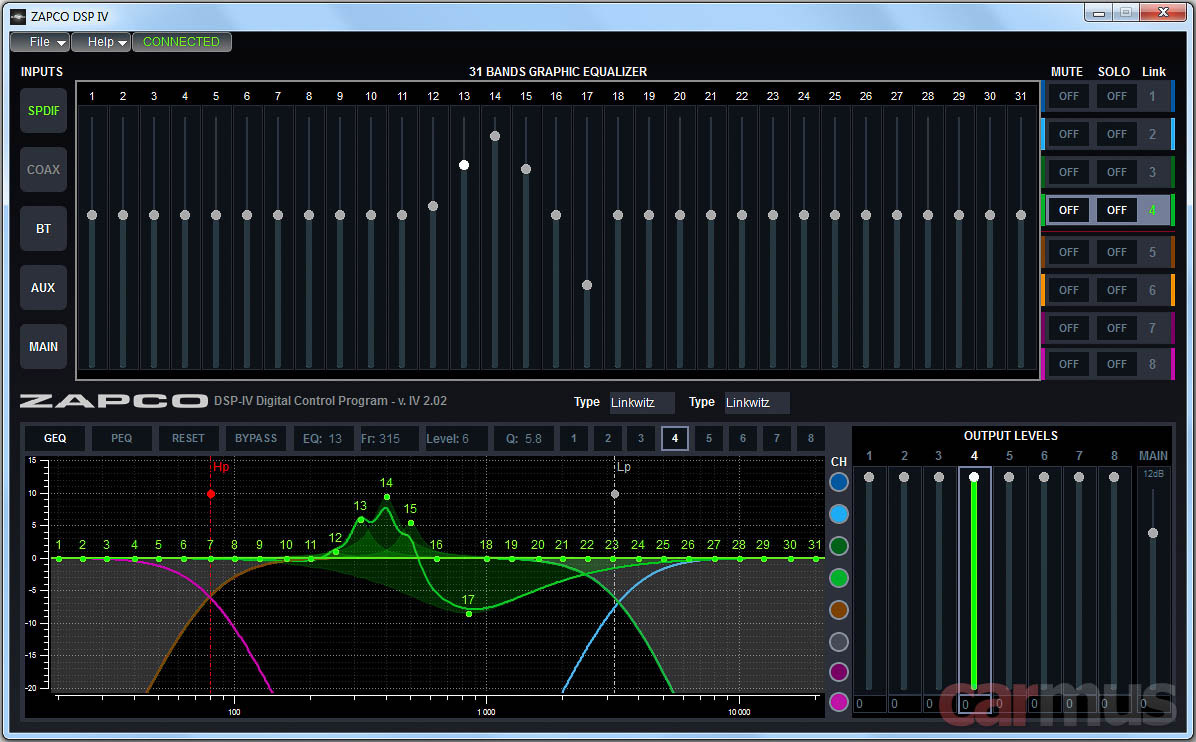Toggle solo for channel 8
Viewport: 1196px width, 742px height.
pyautogui.click(x=1116, y=365)
